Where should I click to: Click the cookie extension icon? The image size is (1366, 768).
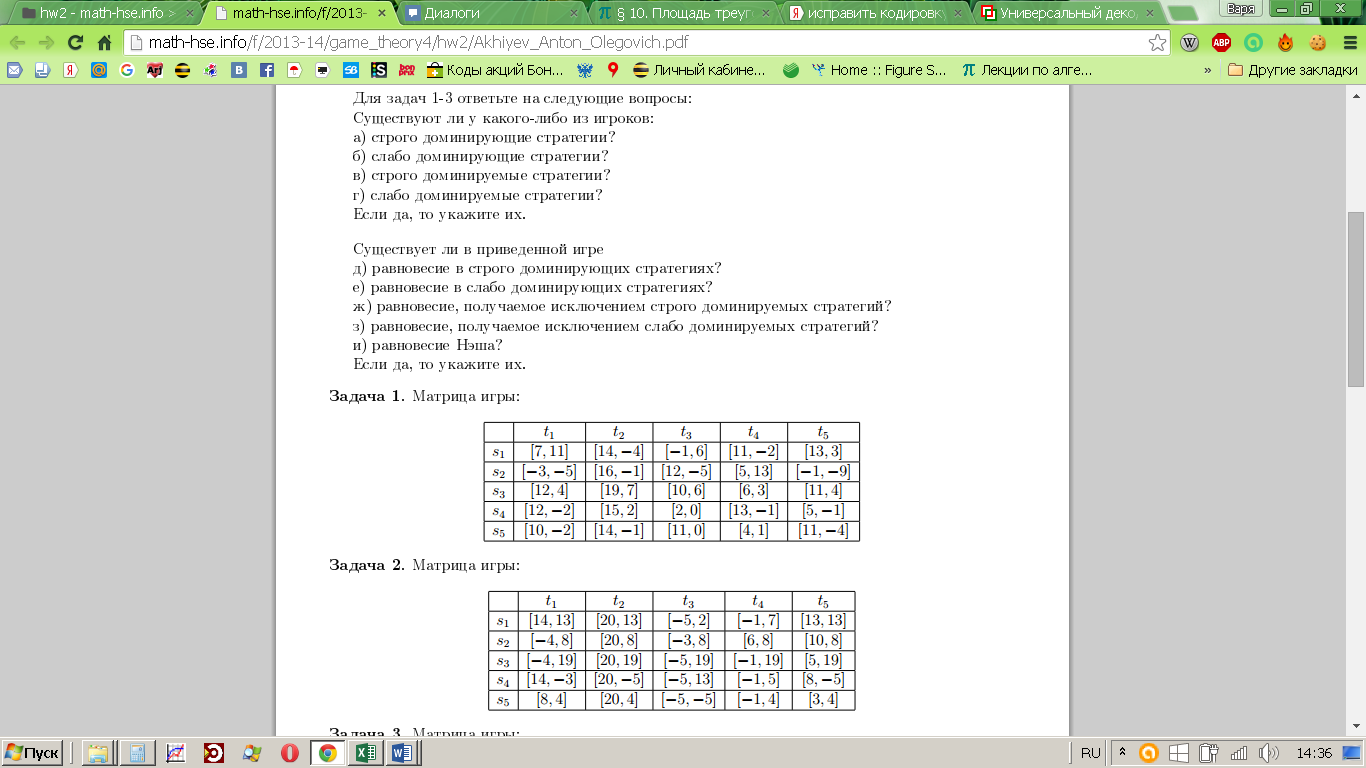[1318, 43]
